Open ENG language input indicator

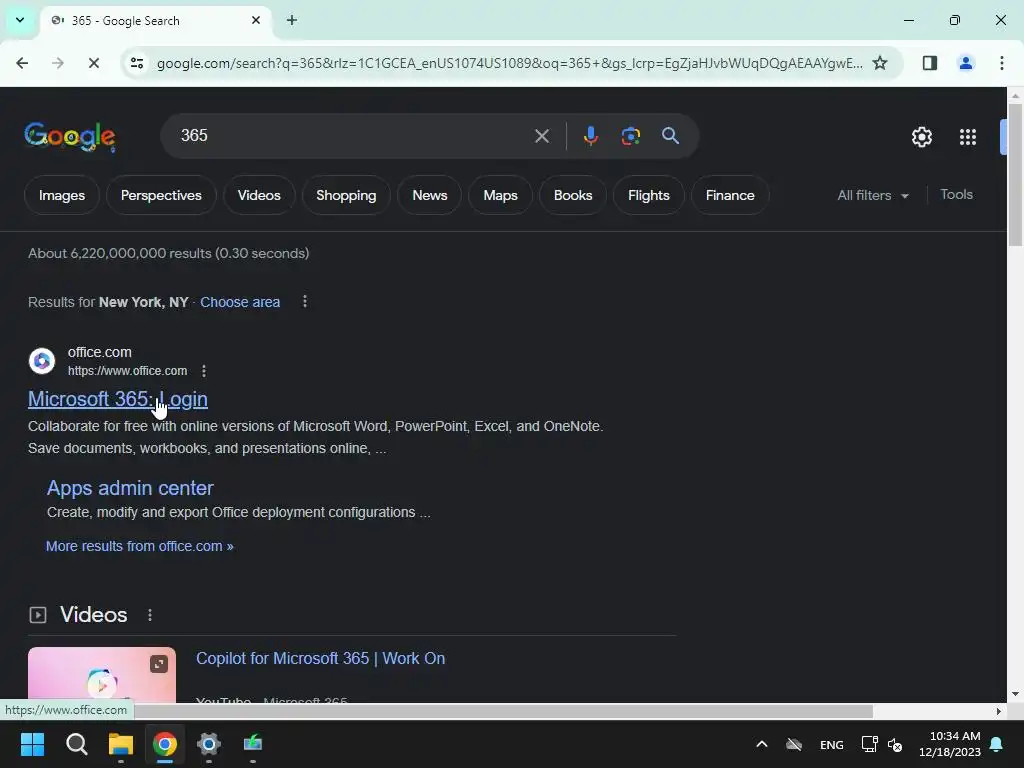tap(831, 745)
